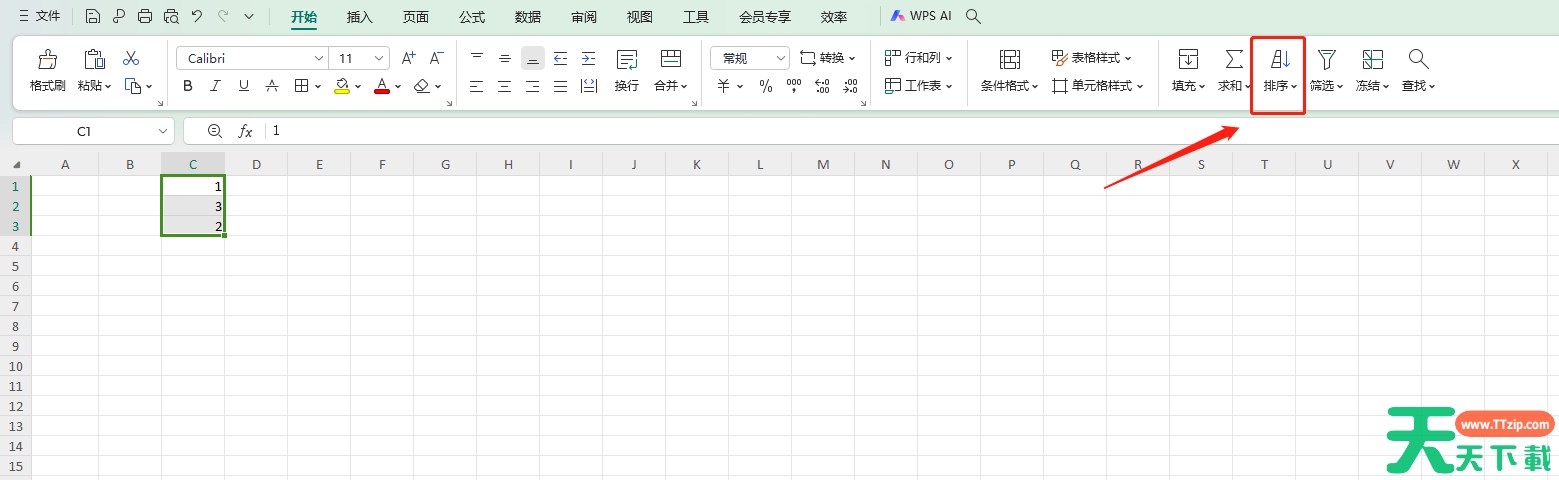Click the scissors Cut icon
Image resolution: width=1559 pixels, height=480 pixels.
(131, 59)
